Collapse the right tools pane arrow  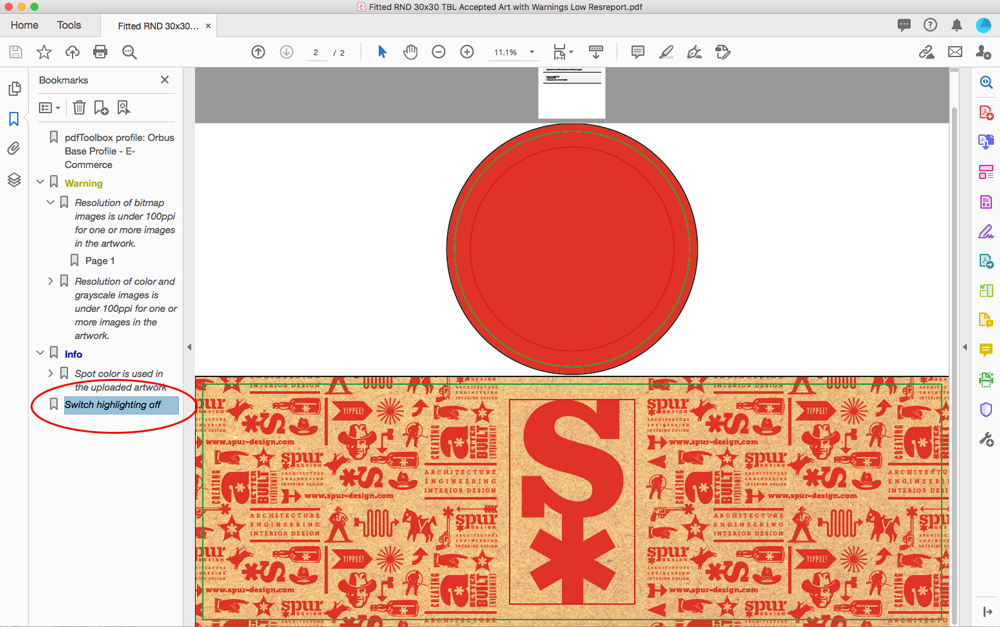point(964,347)
